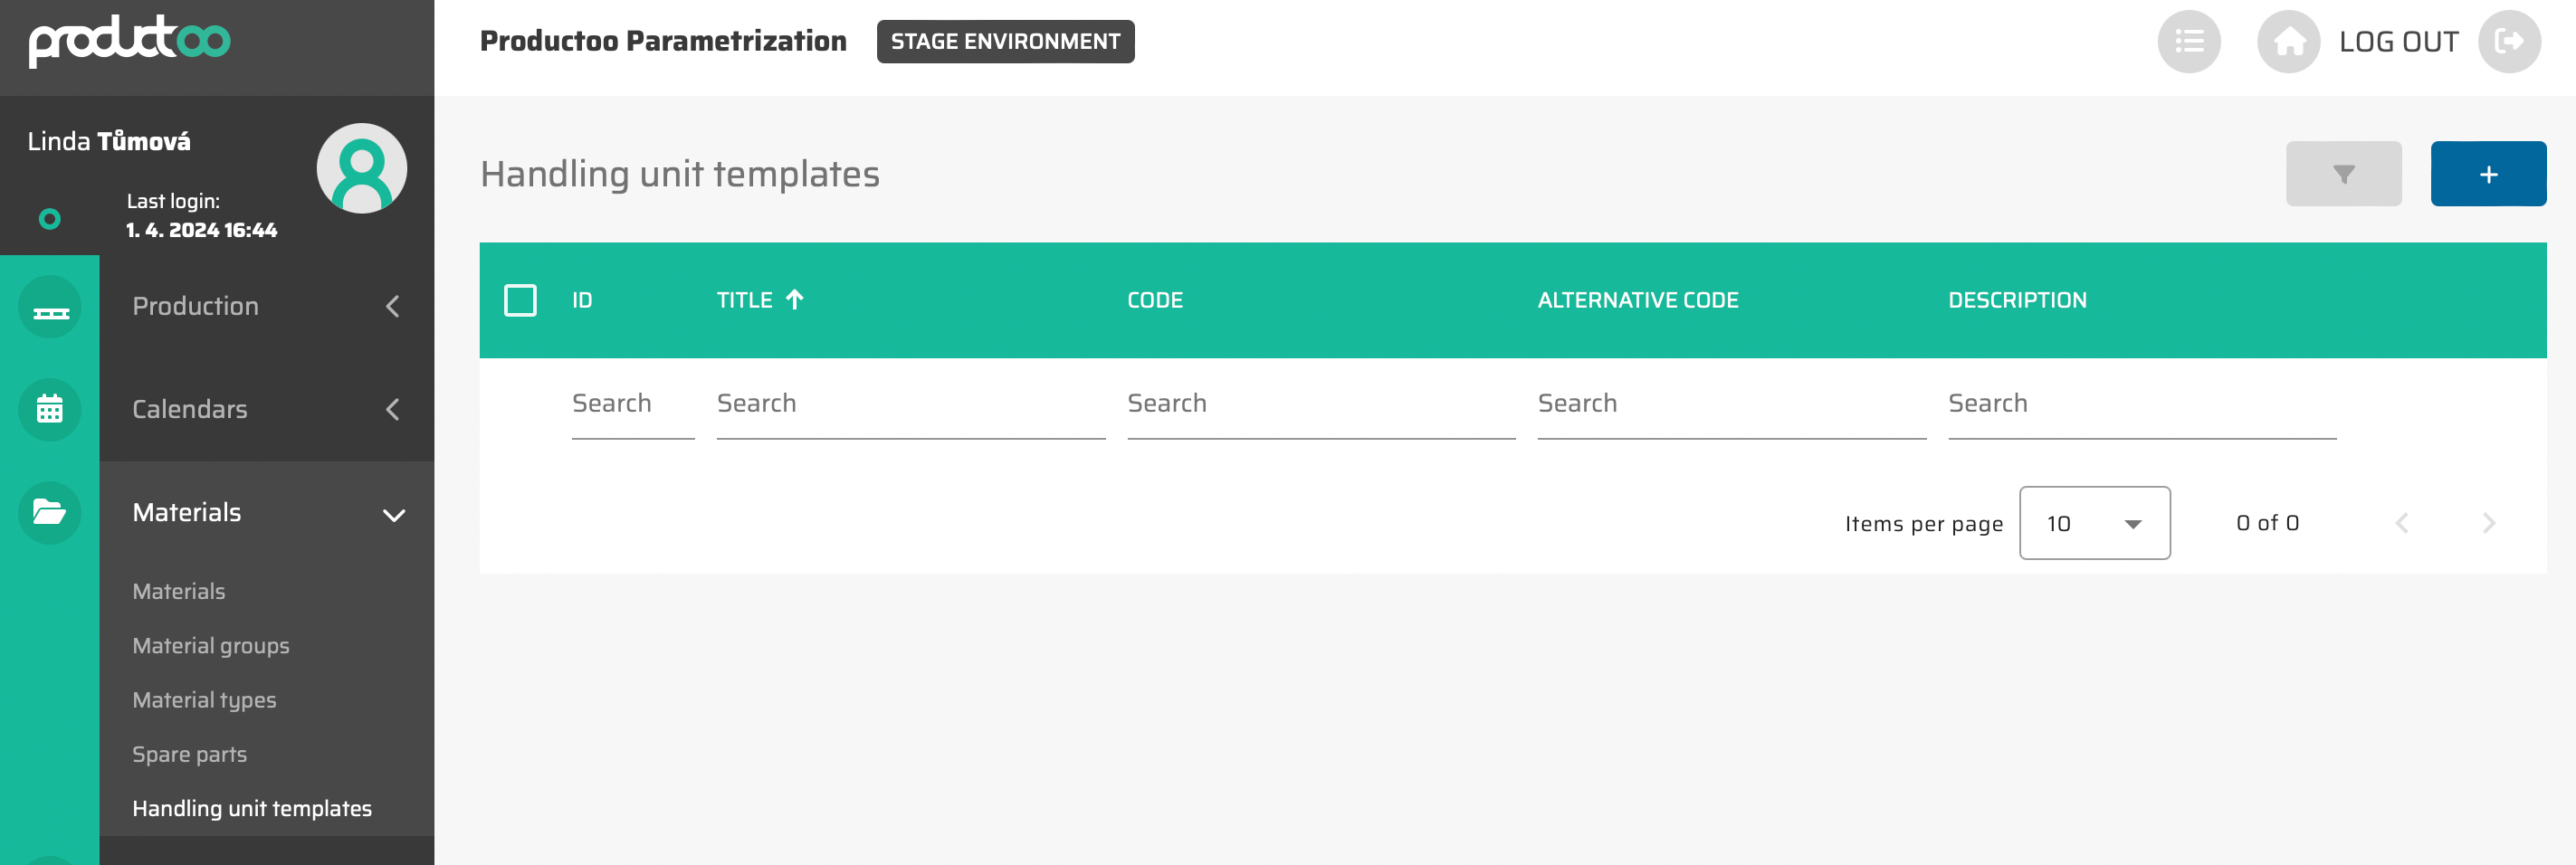Add new handling unit template

coord(2487,174)
